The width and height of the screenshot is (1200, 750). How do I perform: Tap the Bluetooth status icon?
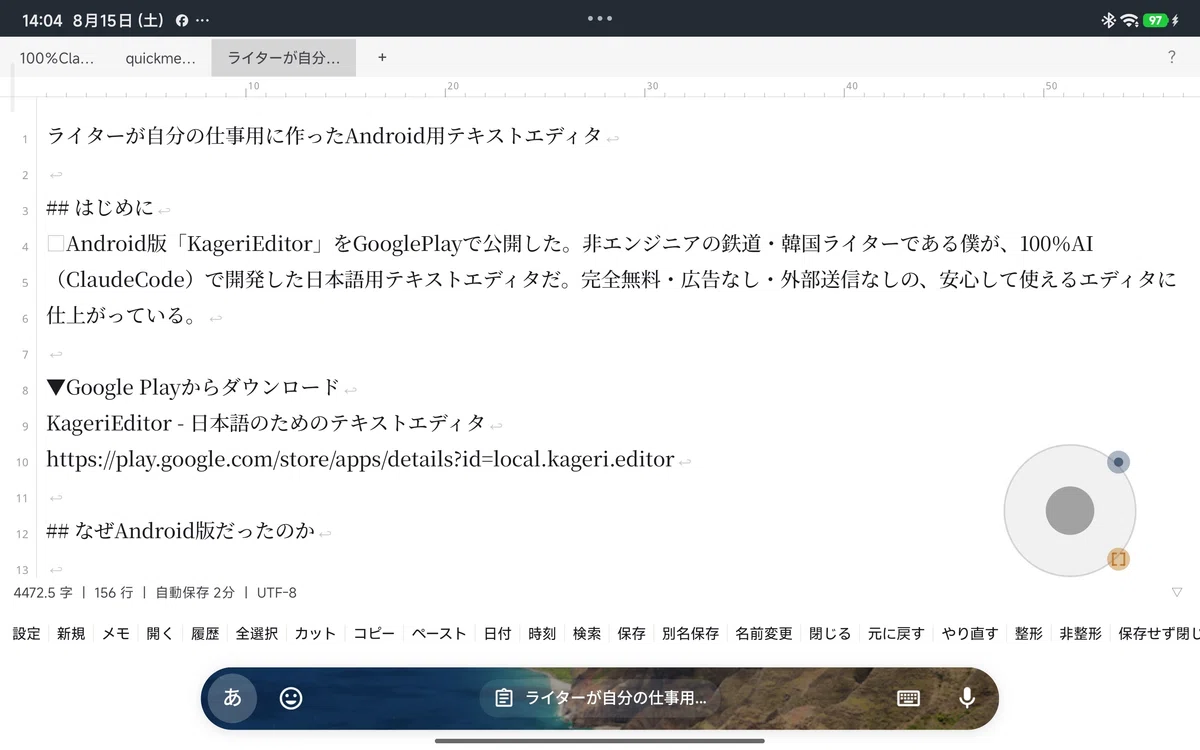tap(1108, 20)
